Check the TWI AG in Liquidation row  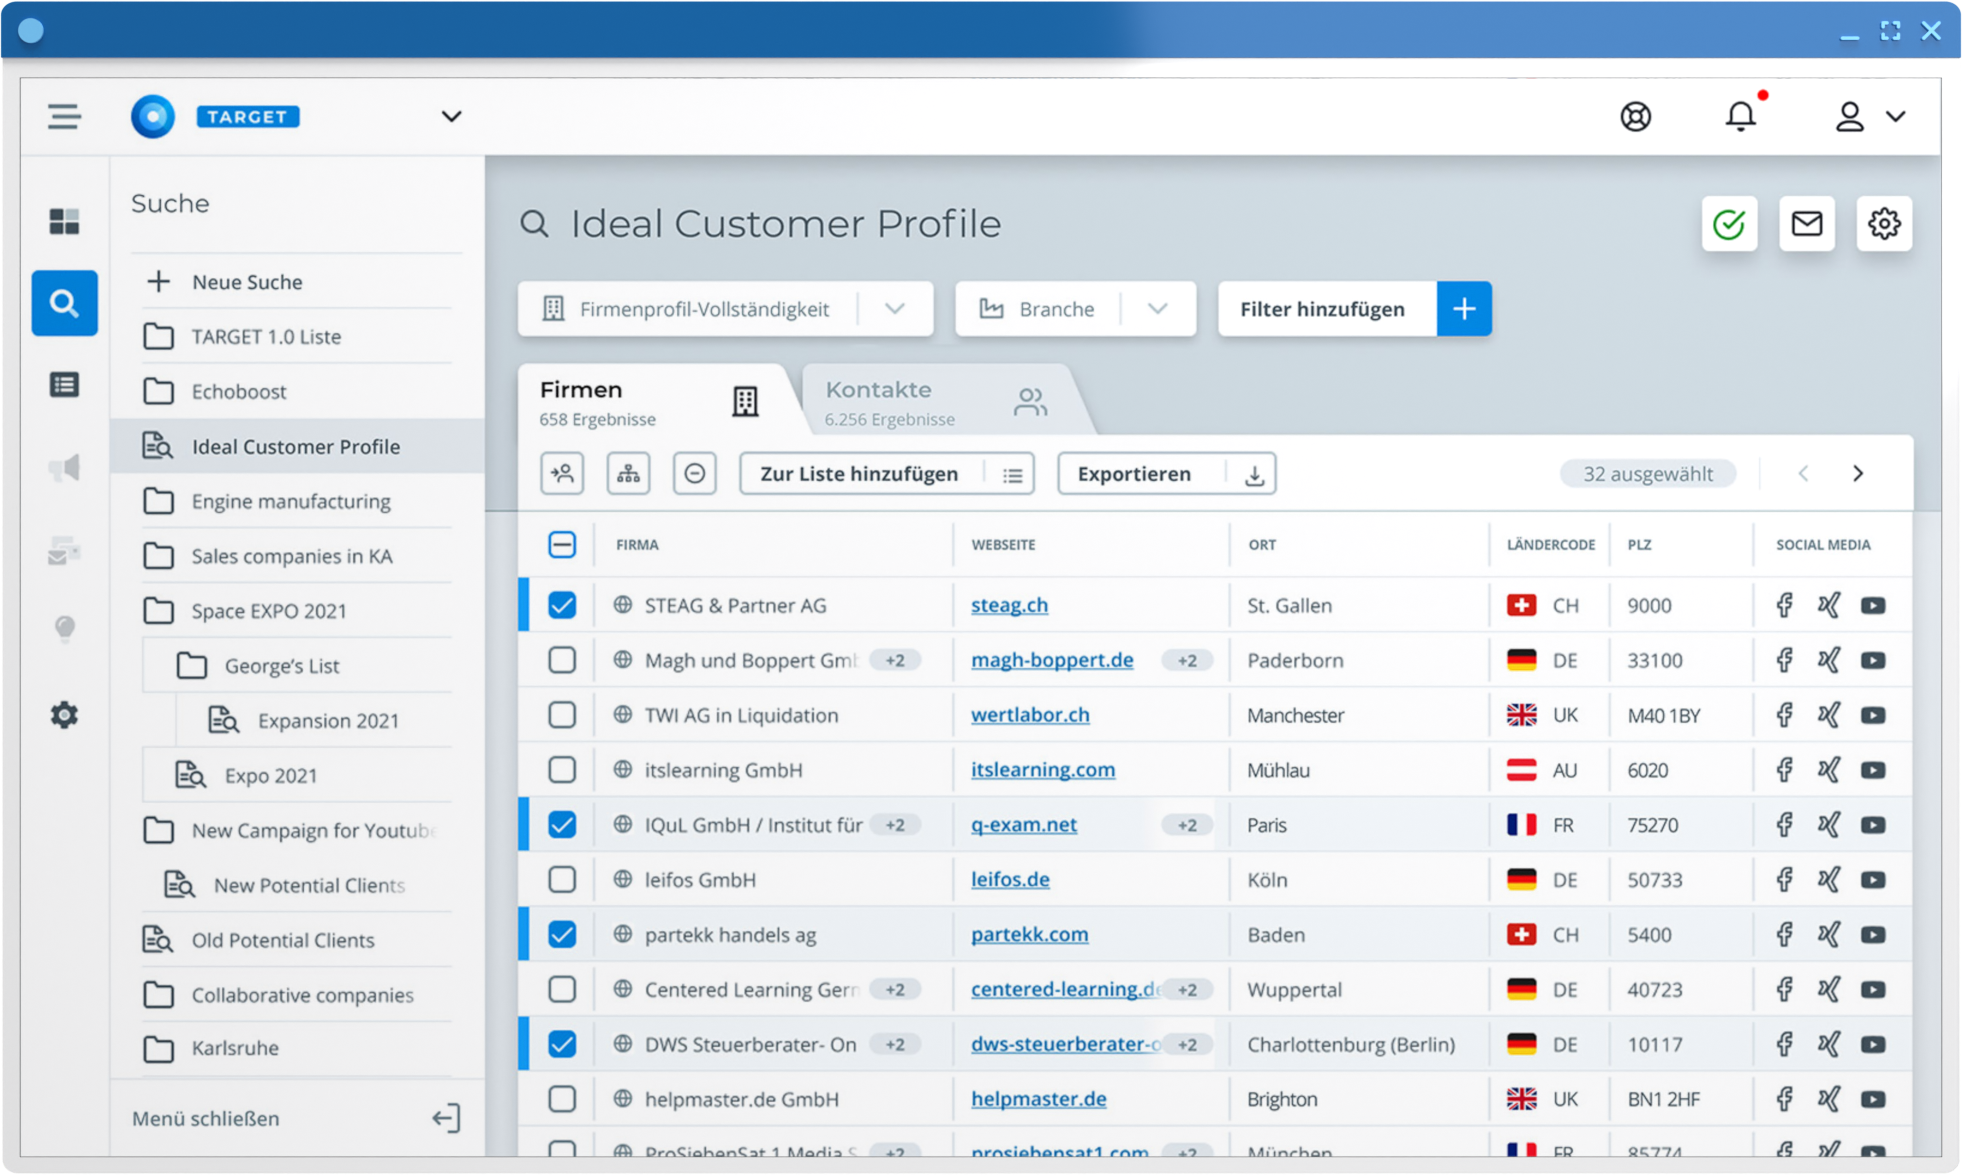coord(562,714)
